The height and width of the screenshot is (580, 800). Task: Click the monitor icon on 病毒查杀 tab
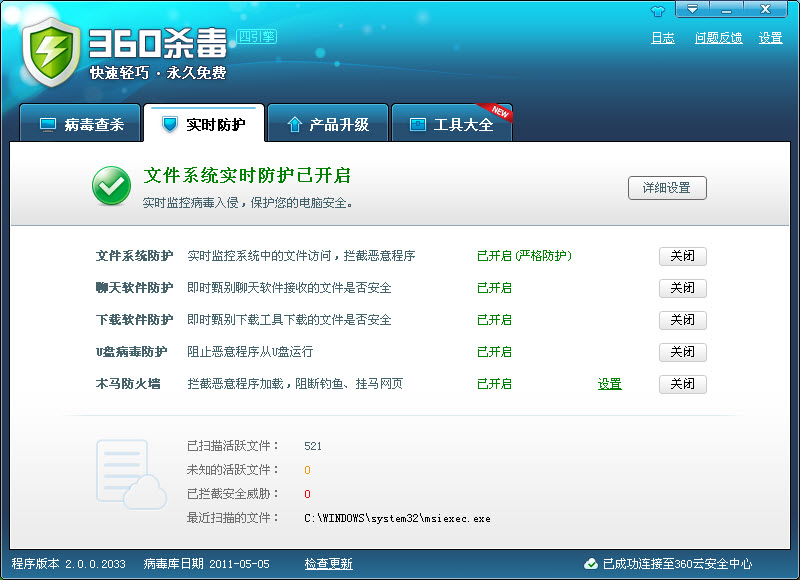click(48, 124)
